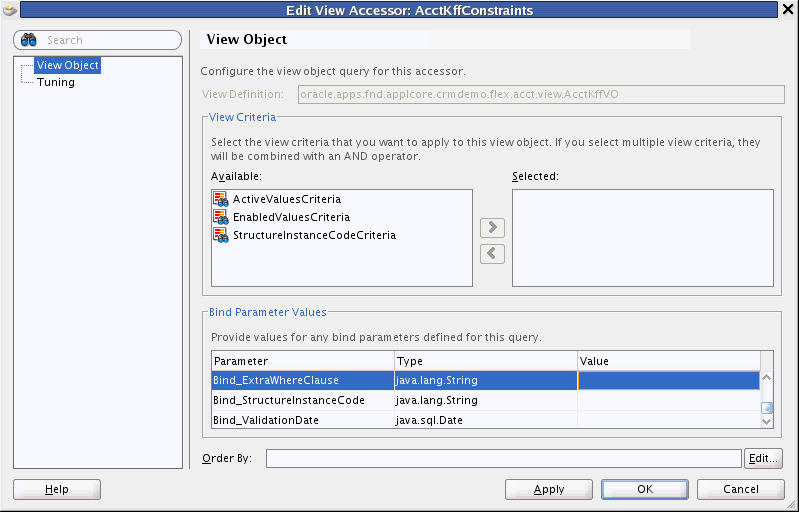Close the dialog with the X button
This screenshot has height=512, width=799.
click(788, 10)
